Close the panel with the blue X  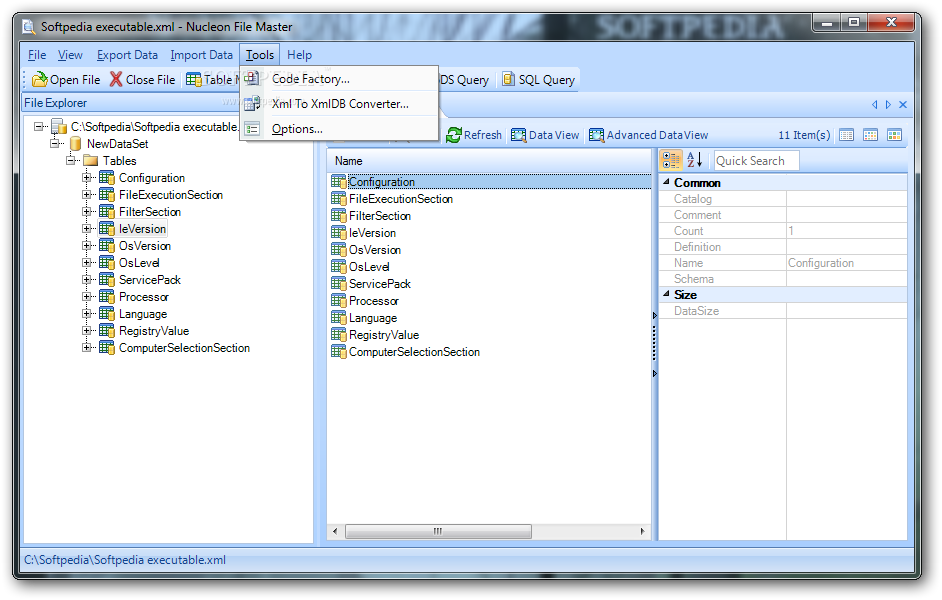pos(902,105)
